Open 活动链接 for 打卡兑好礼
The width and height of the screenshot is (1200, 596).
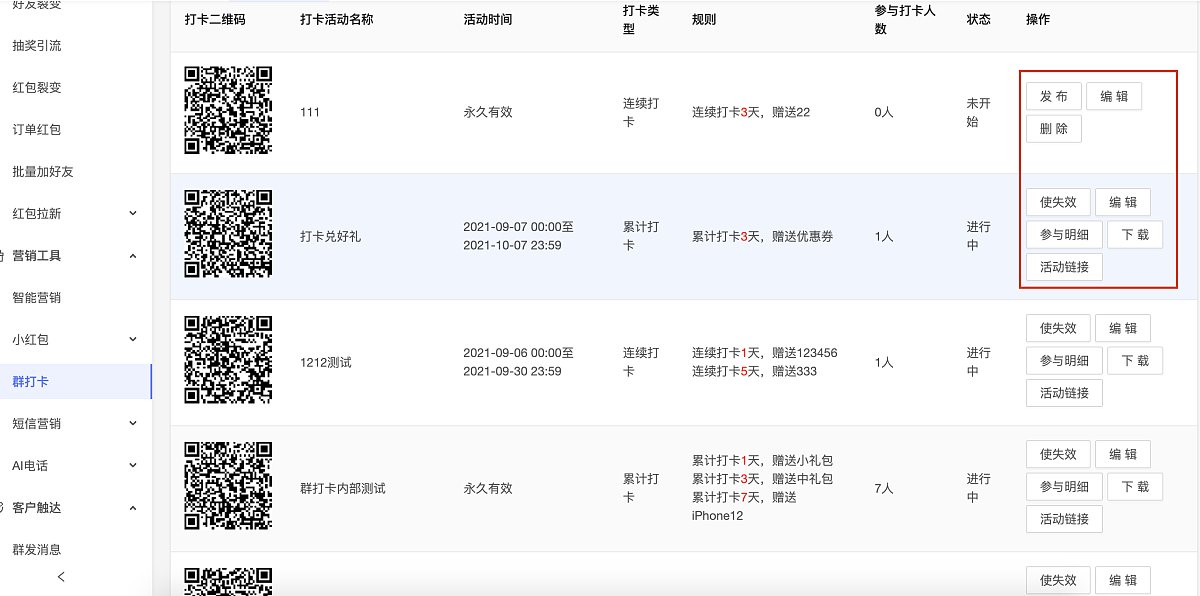click(x=1064, y=267)
